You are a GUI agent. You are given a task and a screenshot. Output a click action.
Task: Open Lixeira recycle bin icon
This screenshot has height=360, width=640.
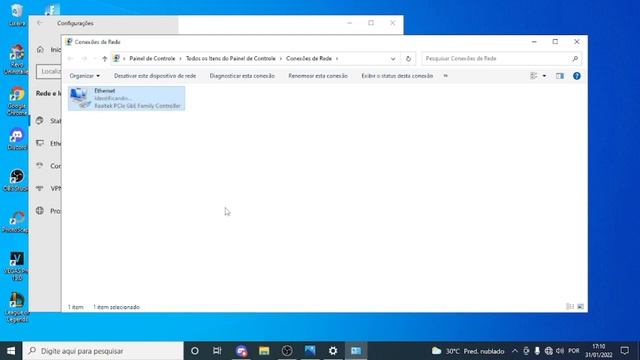coord(17,15)
